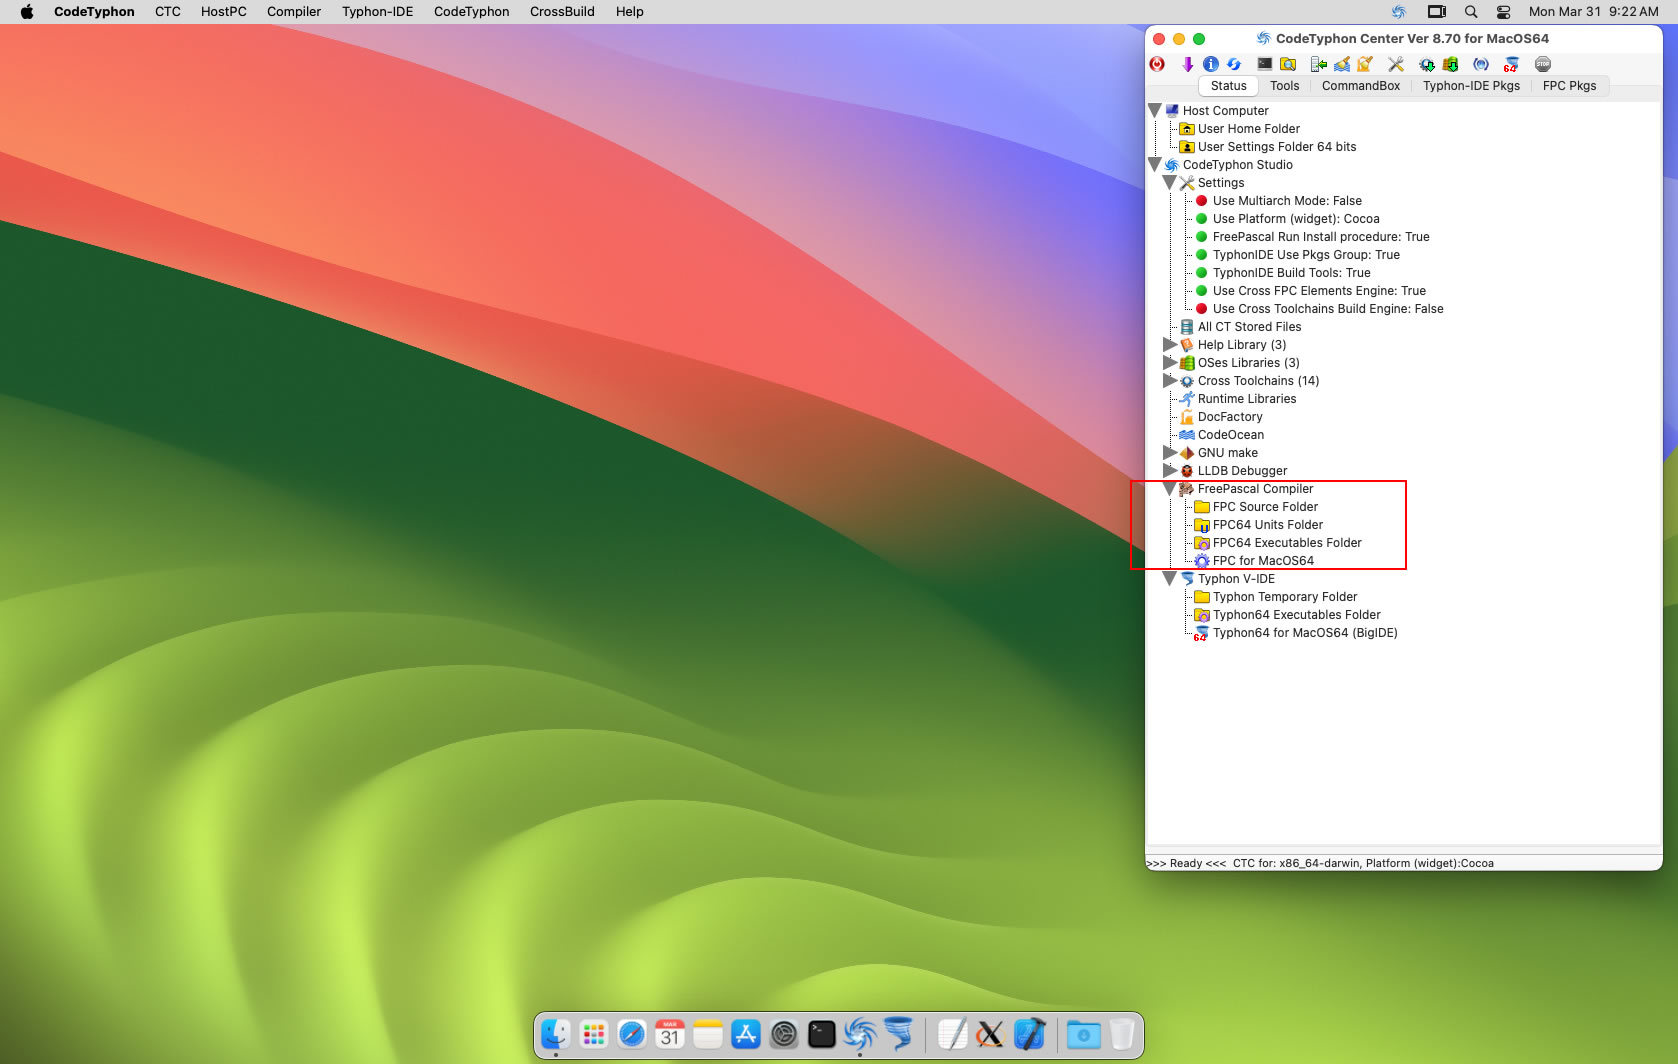Click FreePascal Run Install procedure: True
This screenshot has height=1064, width=1678.
(1321, 237)
